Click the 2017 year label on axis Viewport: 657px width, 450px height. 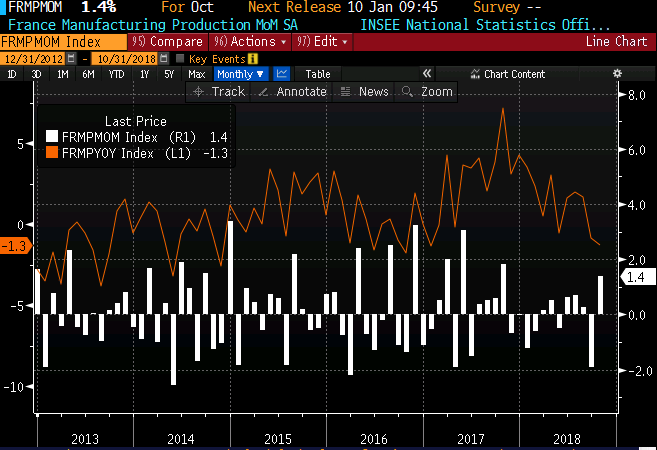point(471,439)
